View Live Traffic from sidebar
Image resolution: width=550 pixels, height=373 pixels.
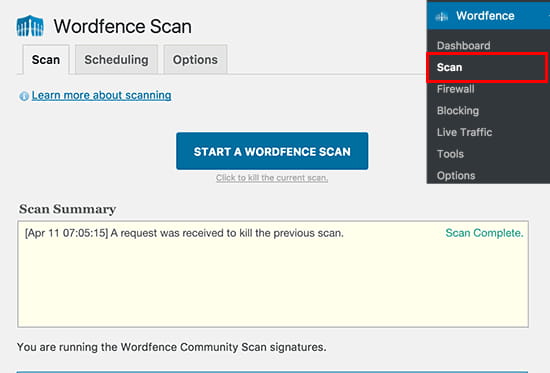(464, 132)
